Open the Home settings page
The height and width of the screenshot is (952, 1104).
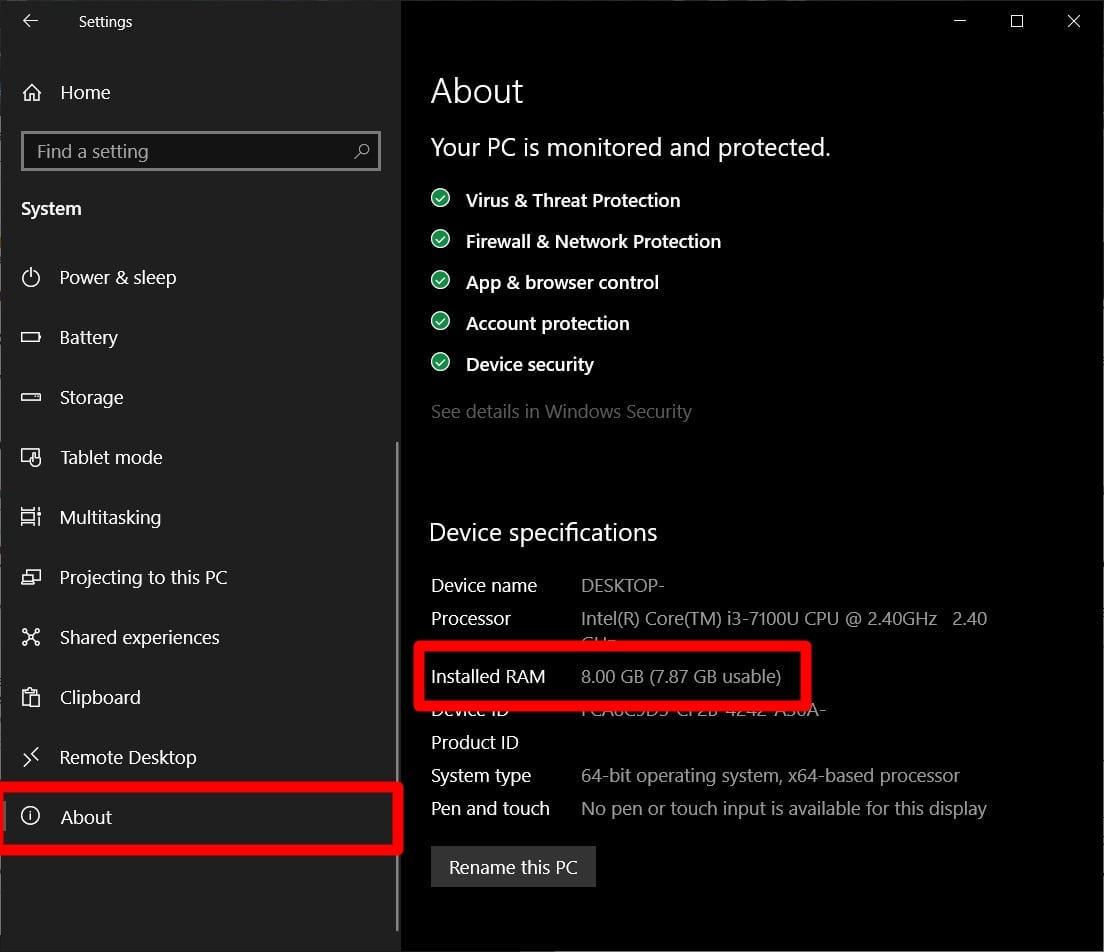tap(200, 93)
